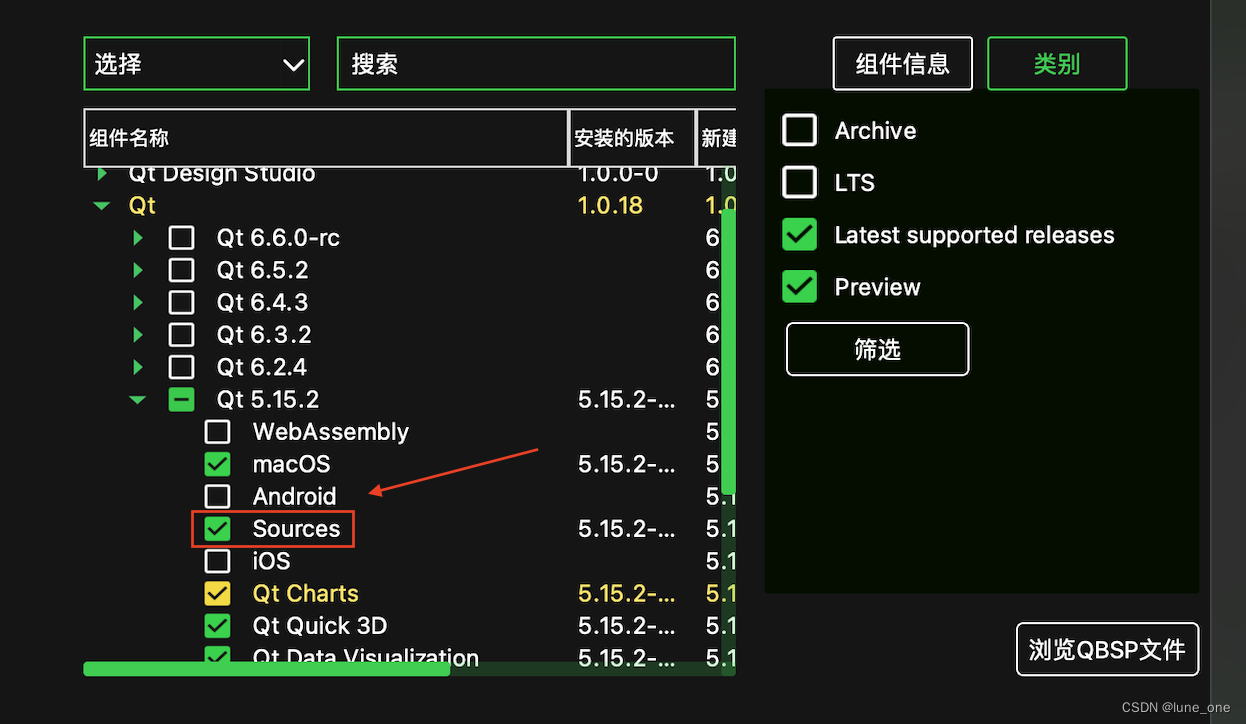Select the Qt 5.15.2 row label
The image size is (1246, 724).
[268, 400]
